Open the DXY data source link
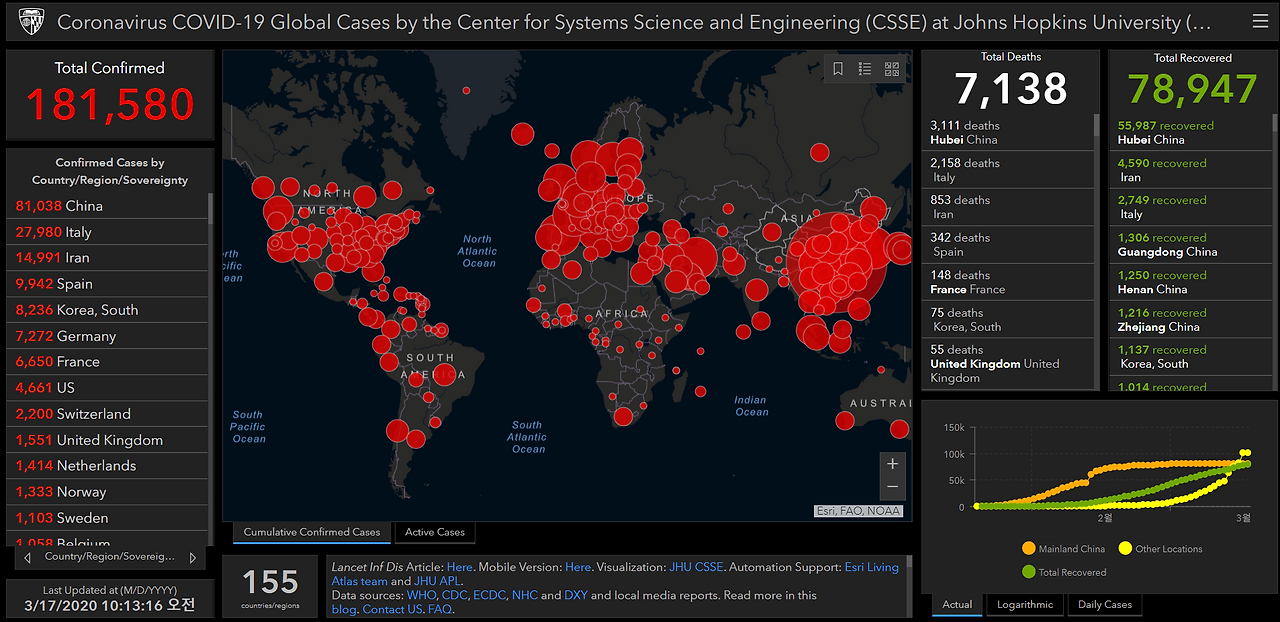Viewport: 1280px width, 622px height. 576,595
